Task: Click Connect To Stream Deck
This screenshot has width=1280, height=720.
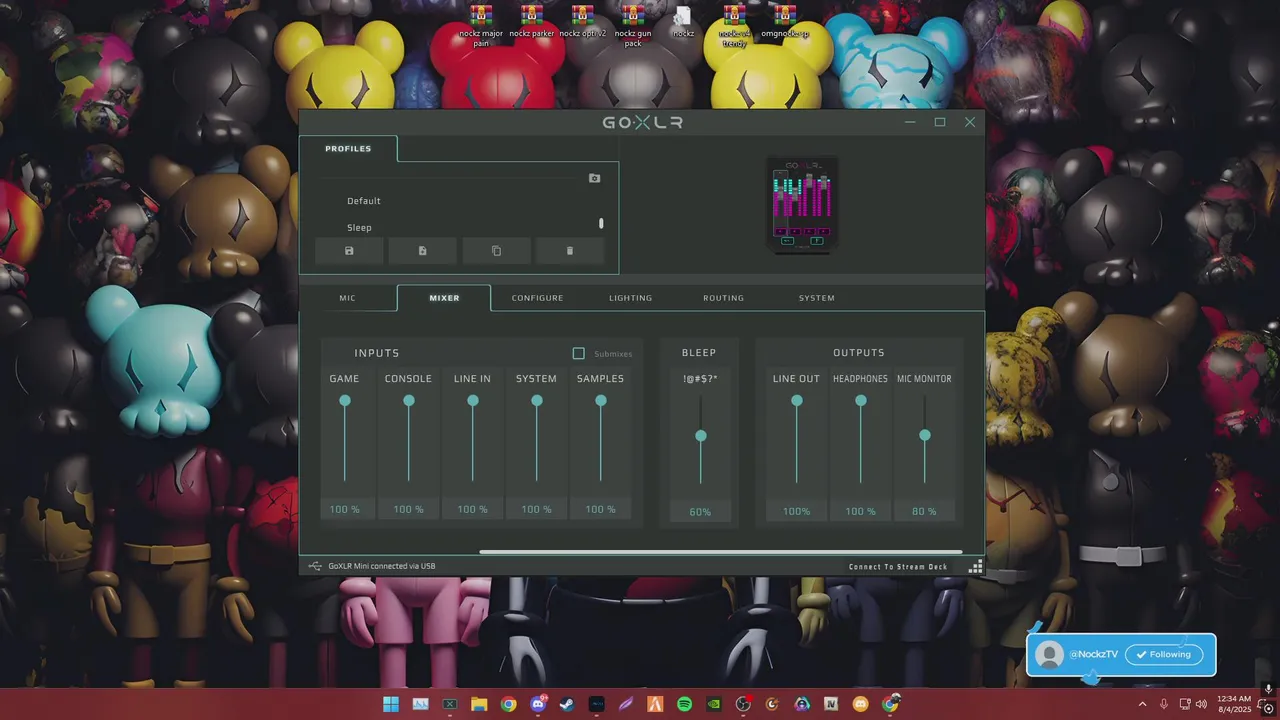Action: click(898, 567)
